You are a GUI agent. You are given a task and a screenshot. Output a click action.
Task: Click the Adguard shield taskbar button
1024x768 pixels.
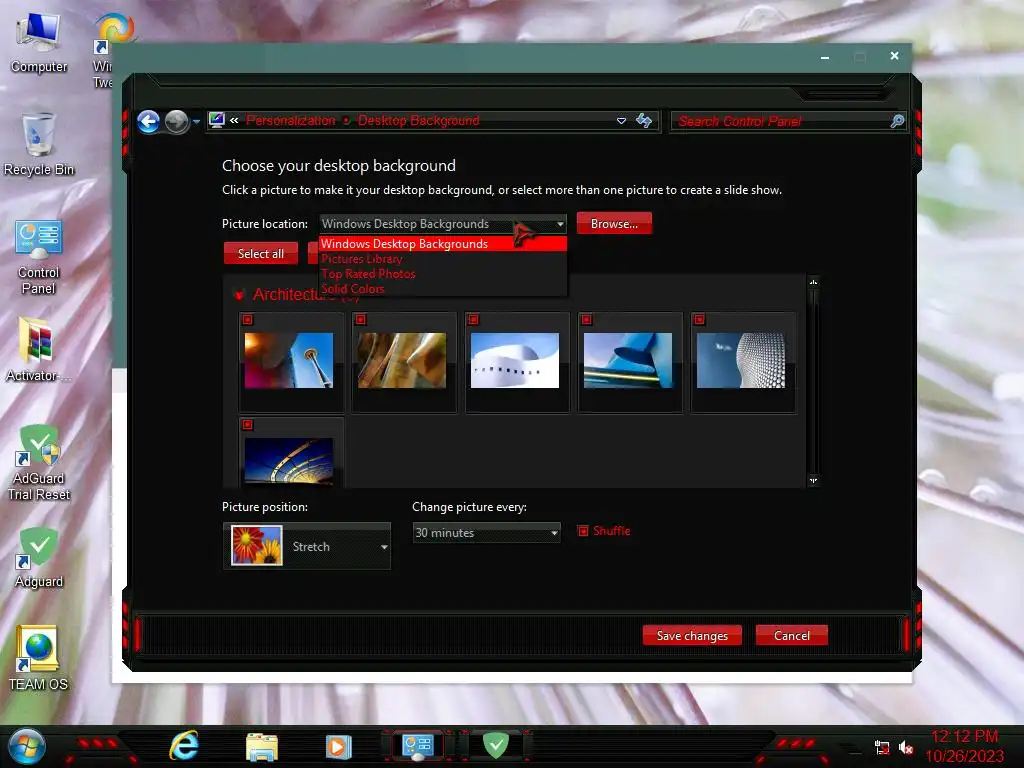tap(496, 746)
